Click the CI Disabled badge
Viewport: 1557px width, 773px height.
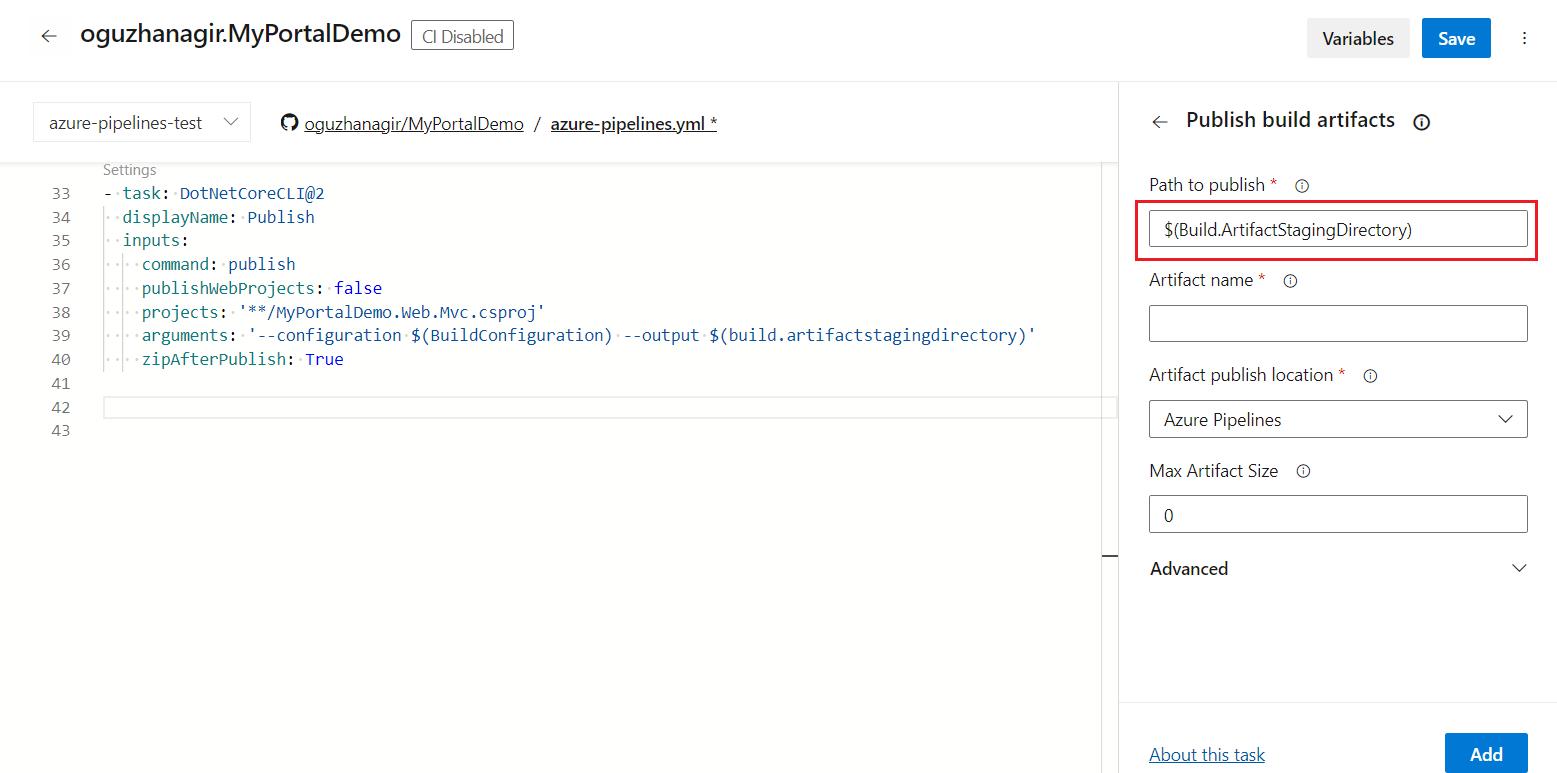462,36
